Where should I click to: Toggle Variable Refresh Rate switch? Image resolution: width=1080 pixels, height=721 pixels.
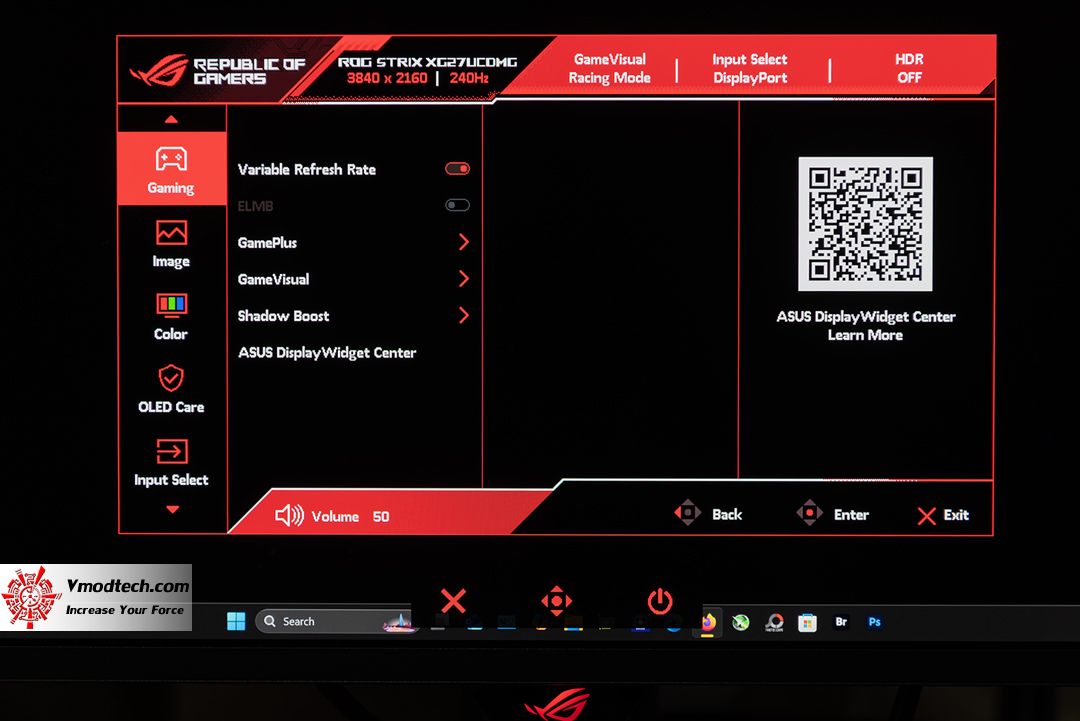(x=457, y=169)
